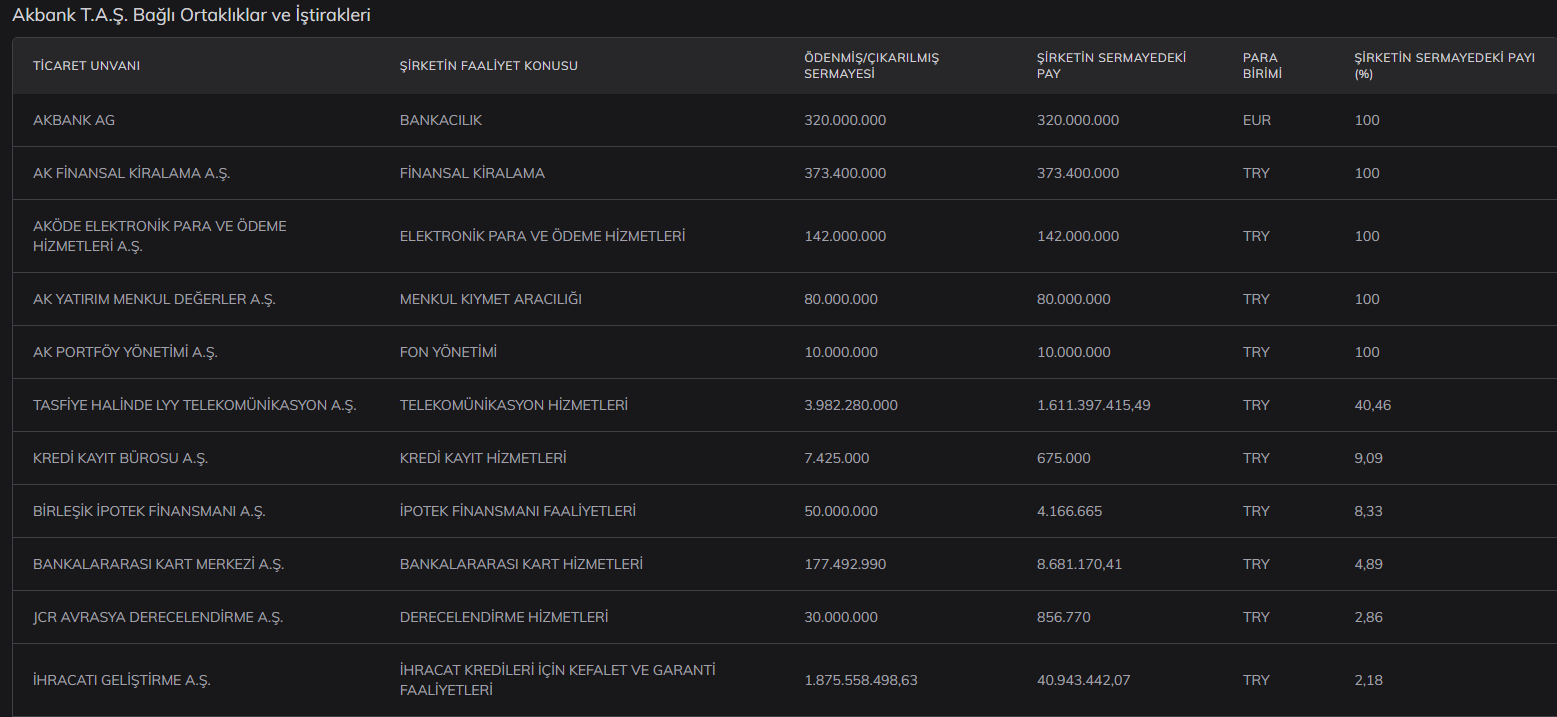Click the 'ŞİRKETİN FAALİYET KONUSU' column header

pyautogui.click(x=489, y=66)
